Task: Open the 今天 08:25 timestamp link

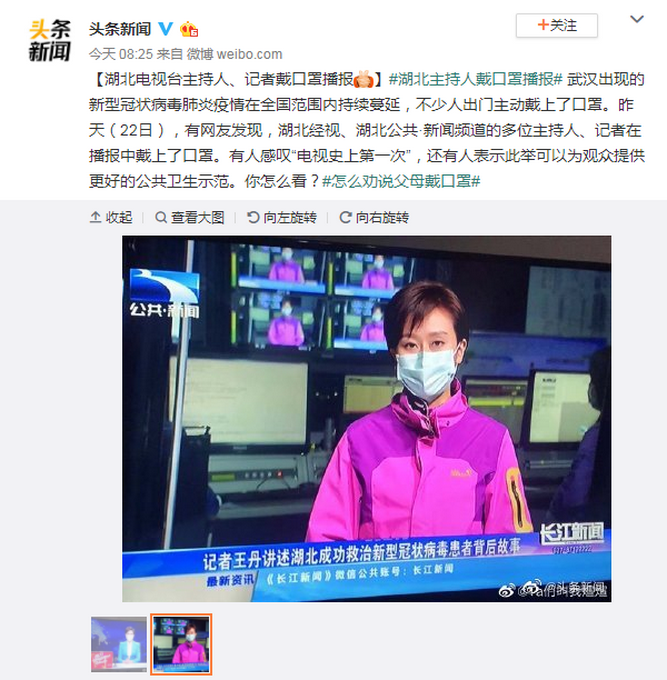Action: [x=121, y=54]
